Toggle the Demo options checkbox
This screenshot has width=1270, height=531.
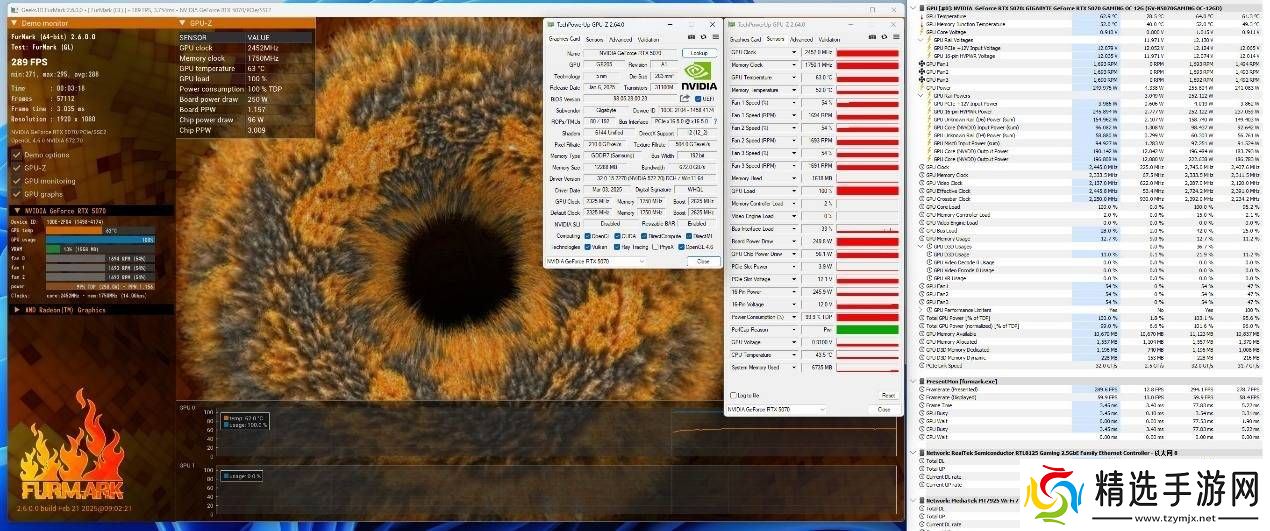[17, 155]
